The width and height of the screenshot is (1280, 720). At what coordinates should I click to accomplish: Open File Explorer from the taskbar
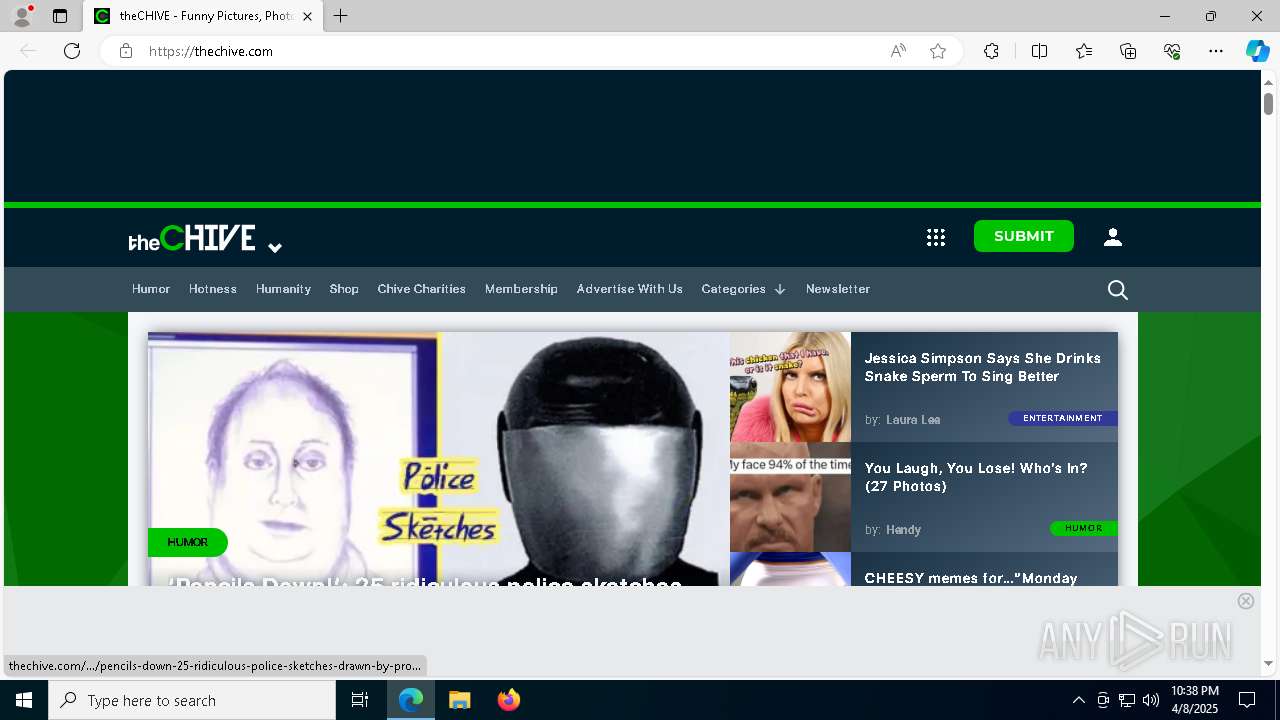click(460, 700)
